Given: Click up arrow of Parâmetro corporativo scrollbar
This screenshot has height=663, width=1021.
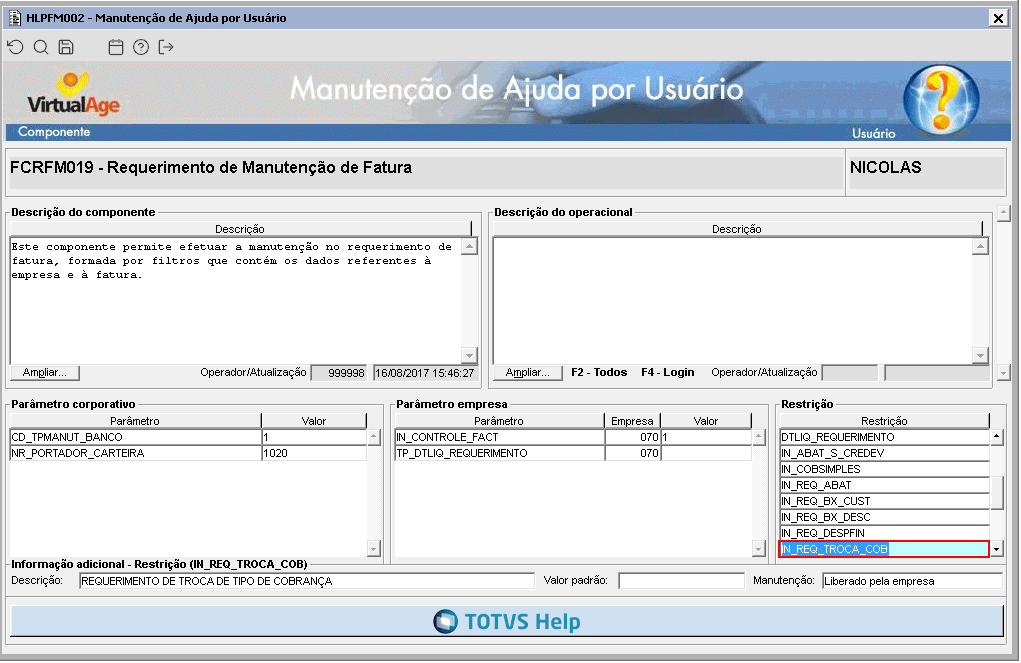Looking at the screenshot, I should click(x=374, y=437).
